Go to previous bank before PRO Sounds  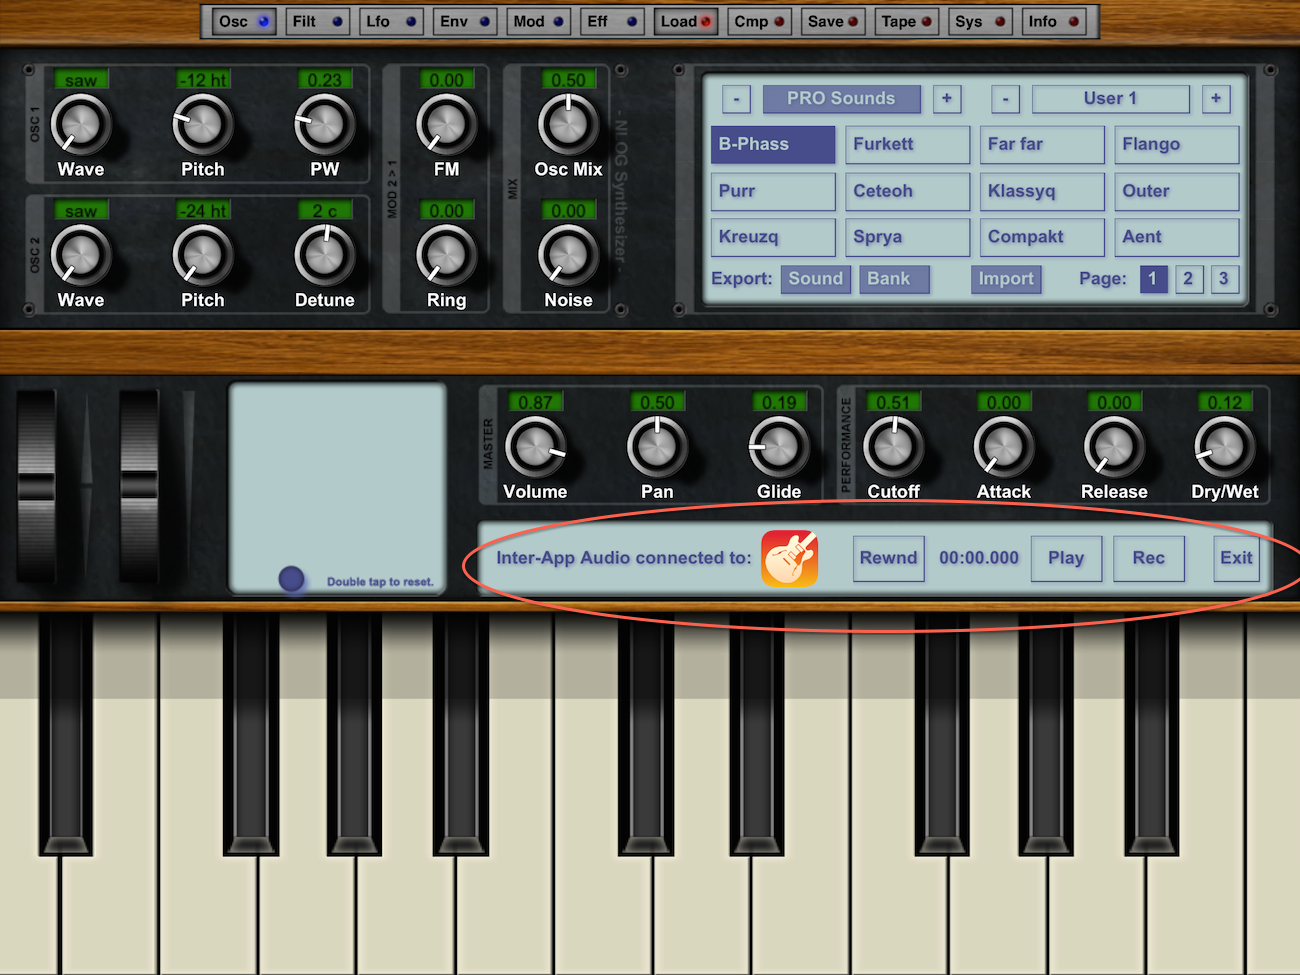click(x=736, y=98)
